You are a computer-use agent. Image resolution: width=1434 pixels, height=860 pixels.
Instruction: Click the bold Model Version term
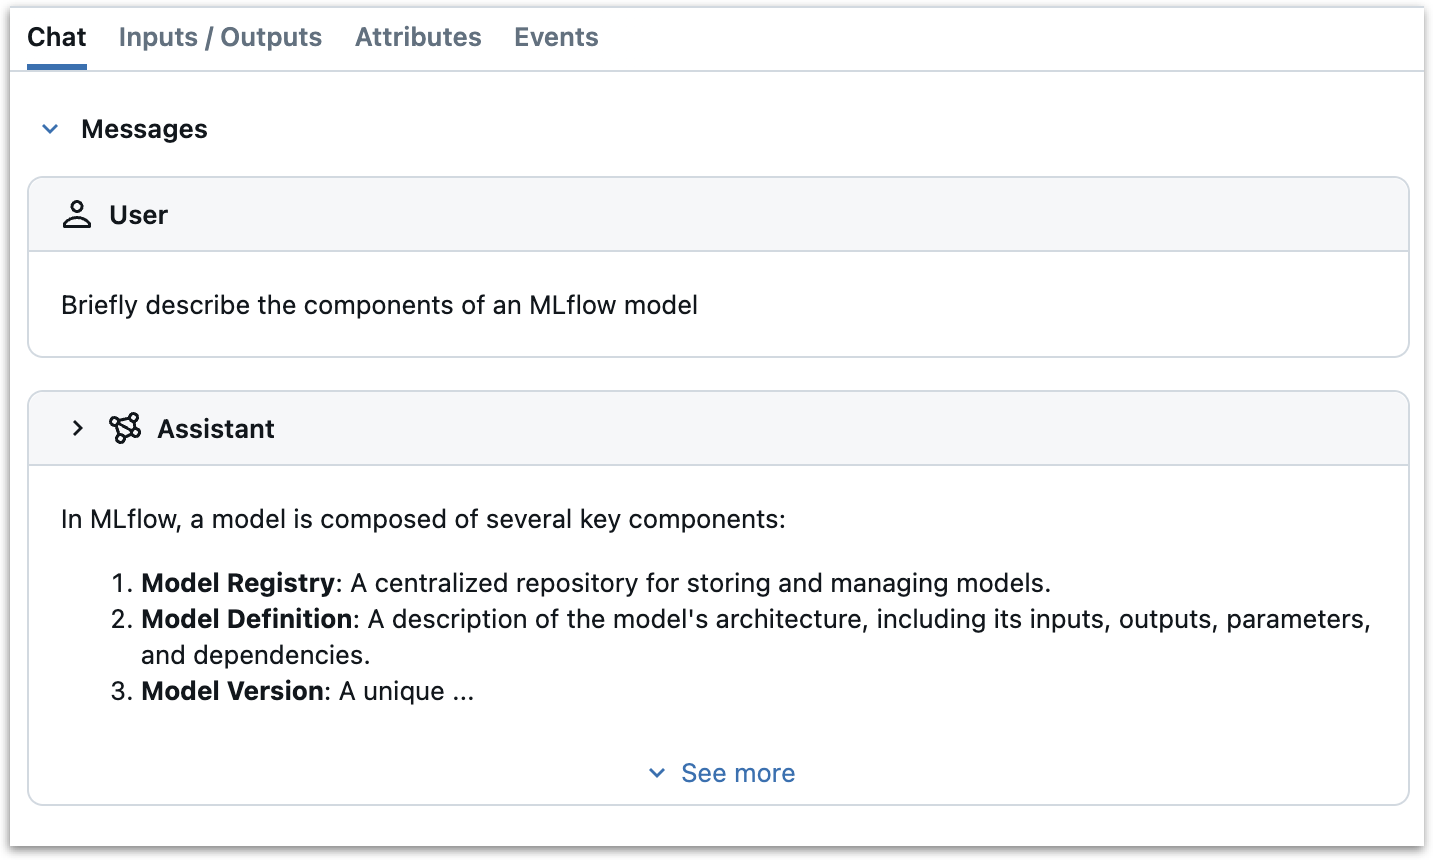tap(232, 691)
